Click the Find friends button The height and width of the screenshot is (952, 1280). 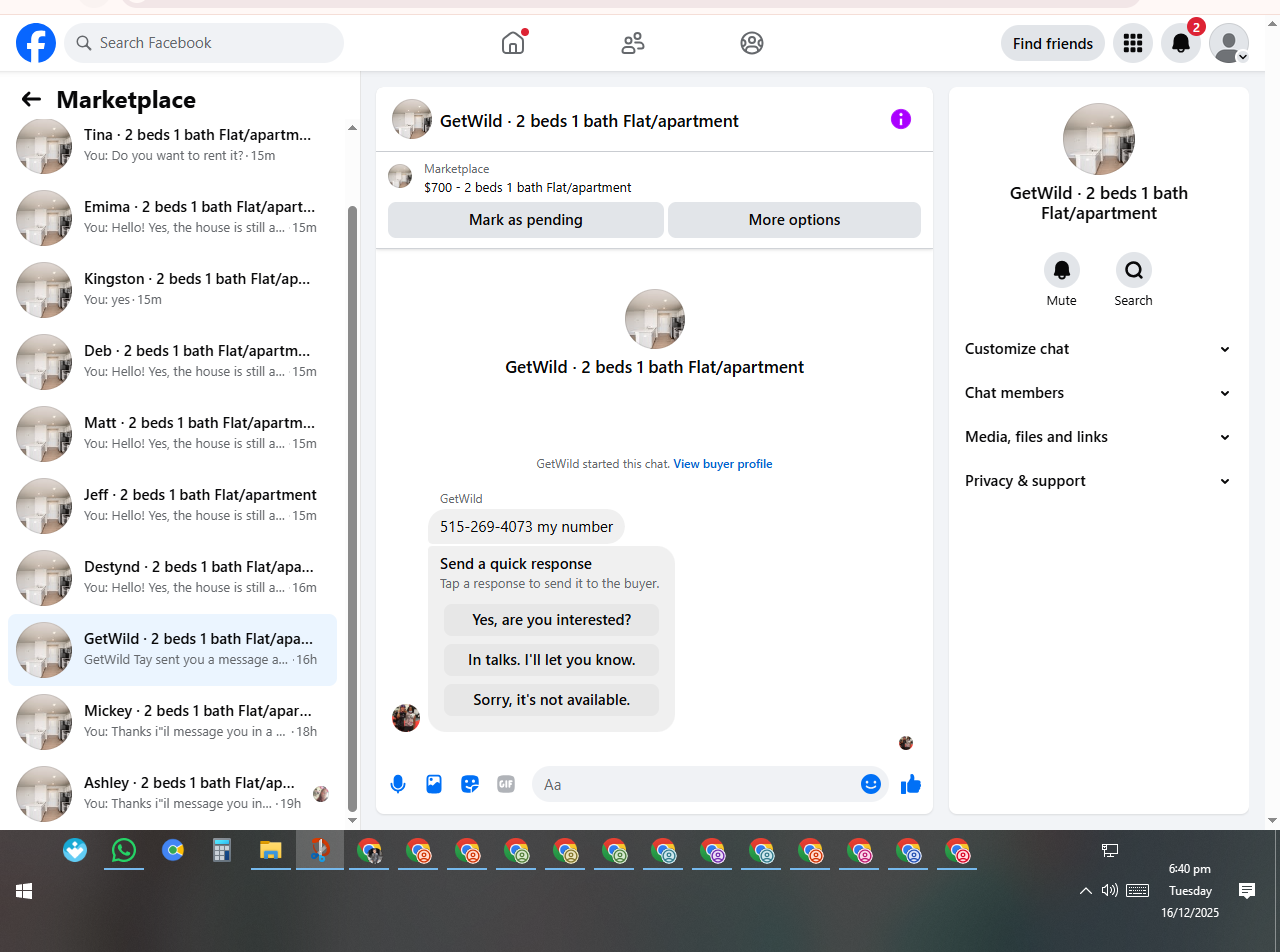pos(1053,43)
